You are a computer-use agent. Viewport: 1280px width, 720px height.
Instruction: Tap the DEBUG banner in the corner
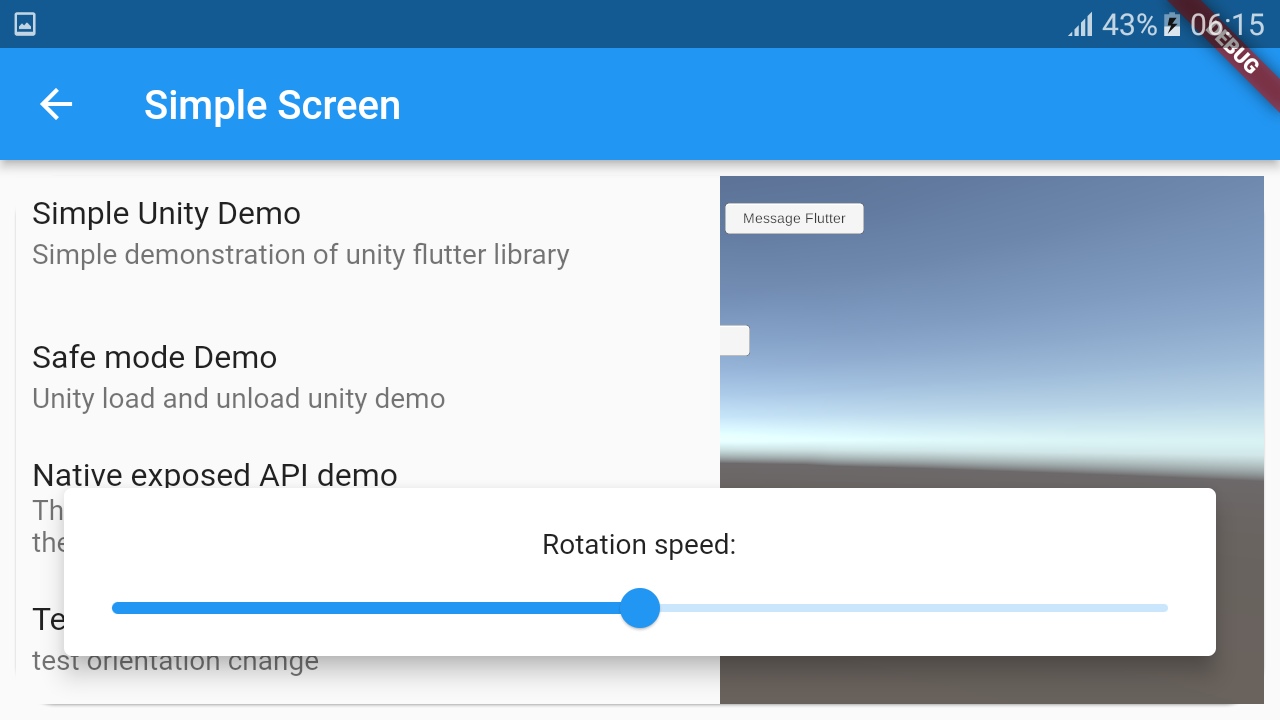pyautogui.click(x=1237, y=54)
